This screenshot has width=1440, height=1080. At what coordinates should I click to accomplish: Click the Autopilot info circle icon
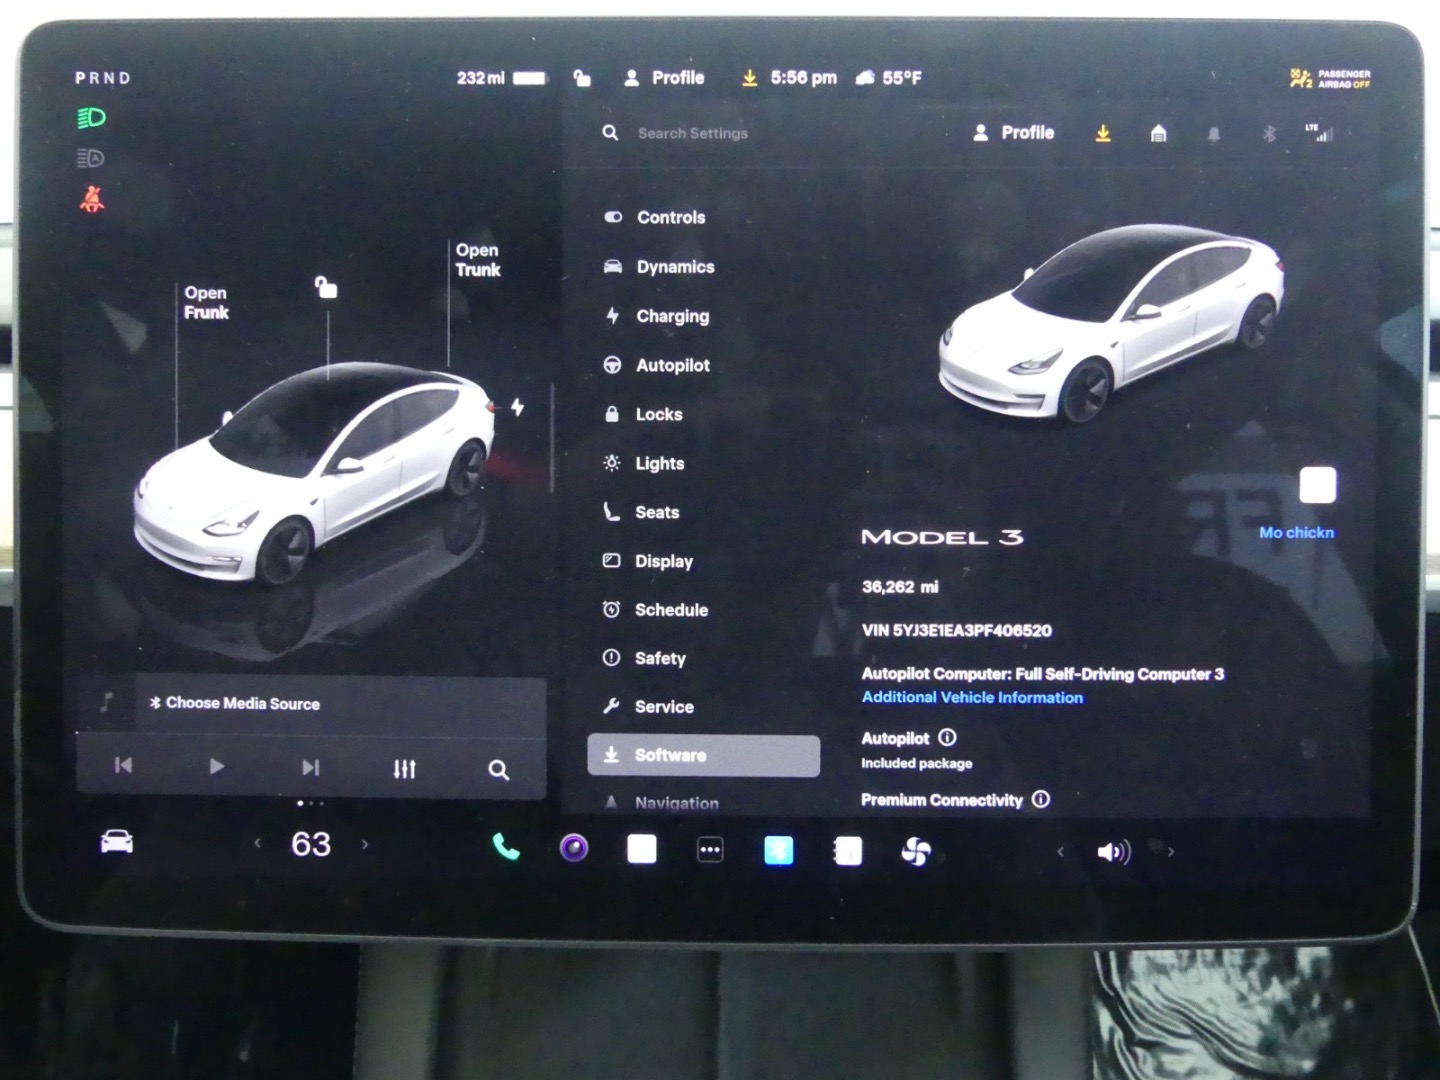pyautogui.click(x=948, y=737)
